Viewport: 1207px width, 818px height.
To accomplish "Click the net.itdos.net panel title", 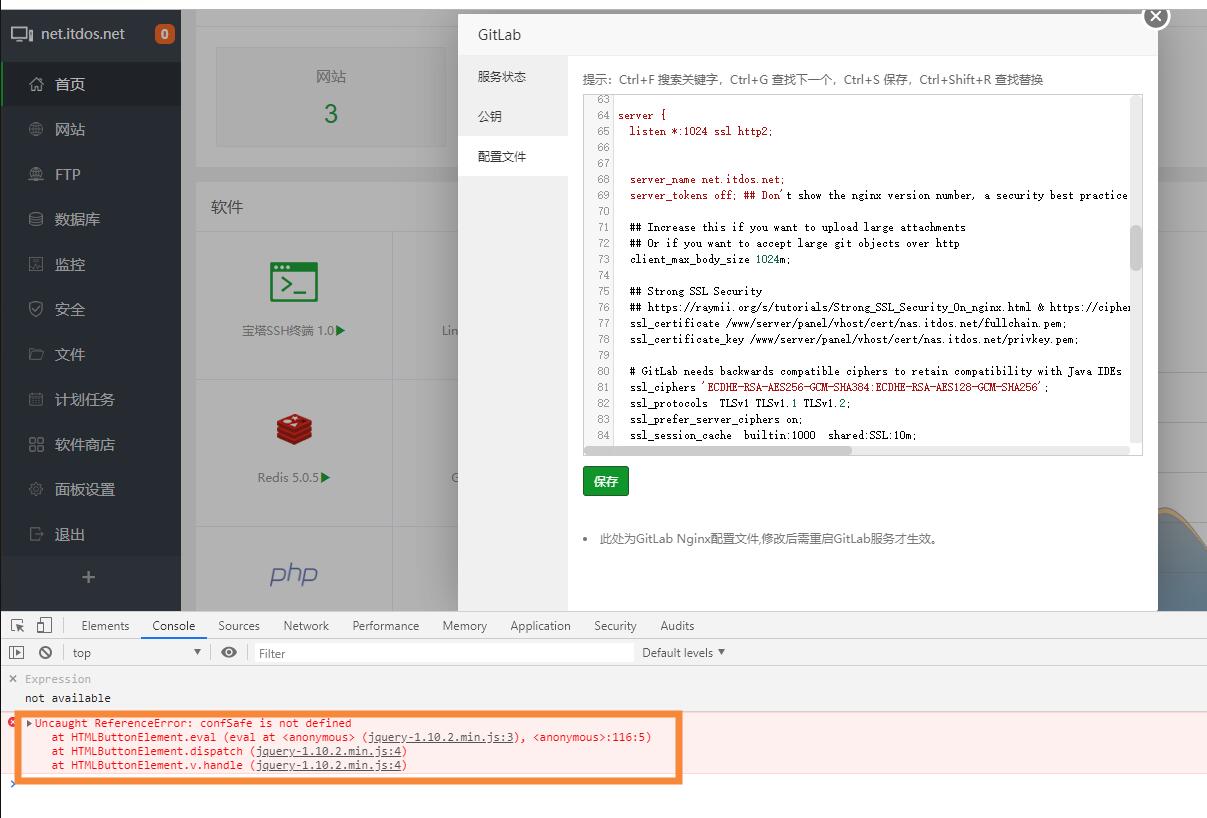I will 83,34.
